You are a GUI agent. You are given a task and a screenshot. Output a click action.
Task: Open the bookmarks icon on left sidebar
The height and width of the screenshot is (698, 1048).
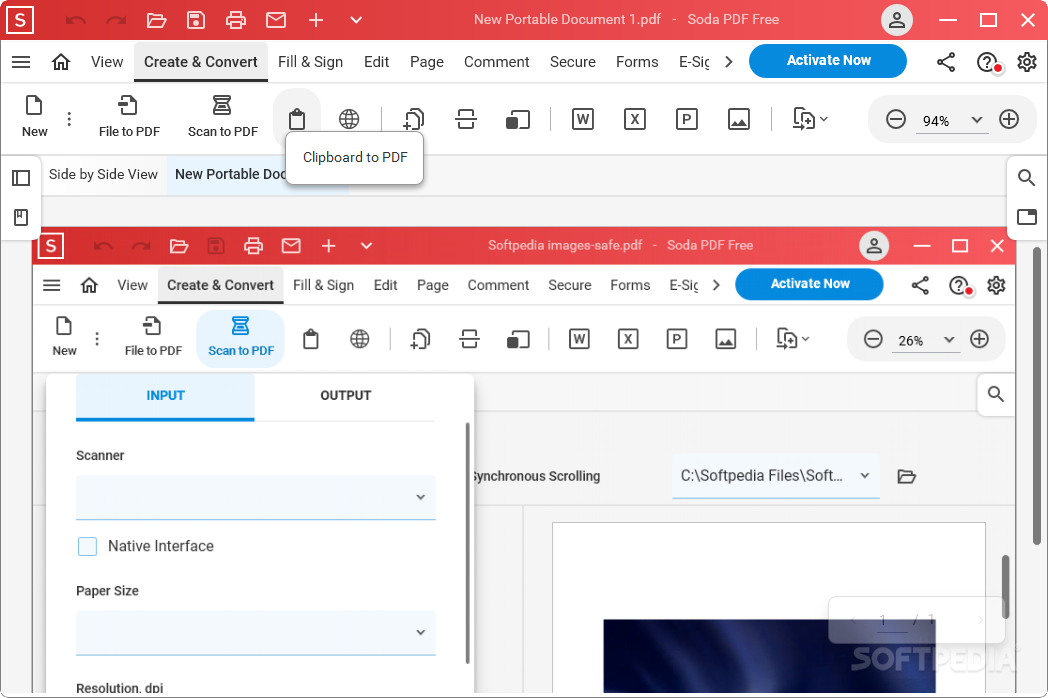21,217
